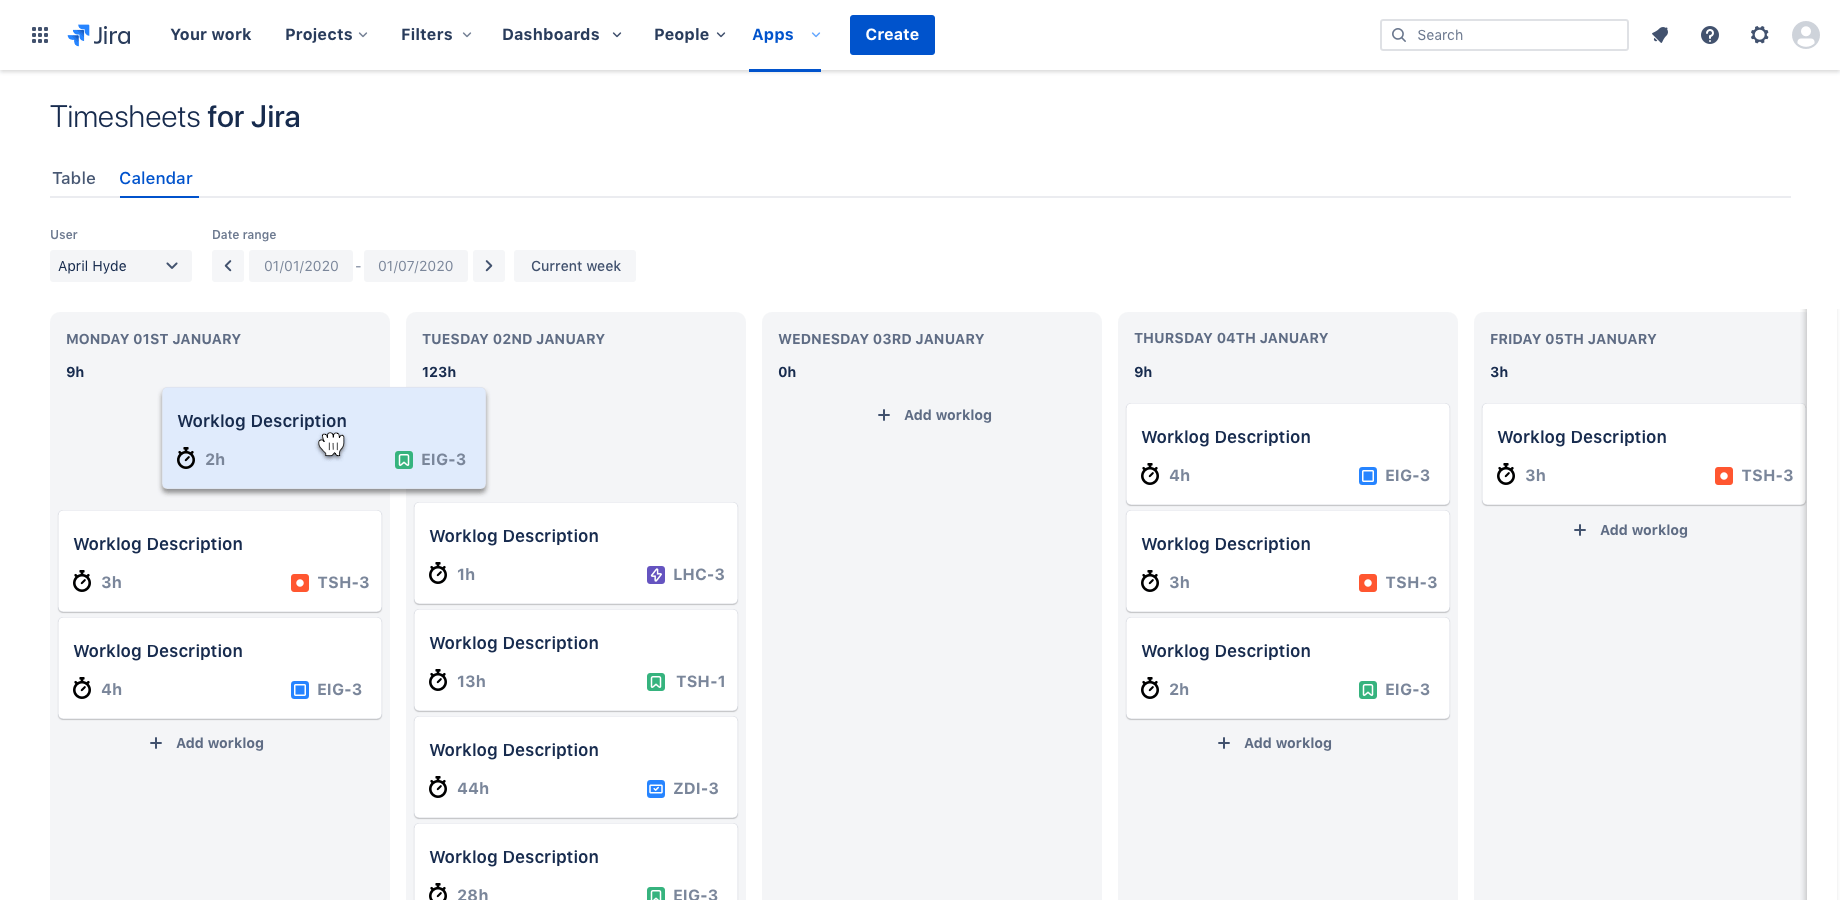Add worklog to Friday 05th January

pyautogui.click(x=1631, y=530)
